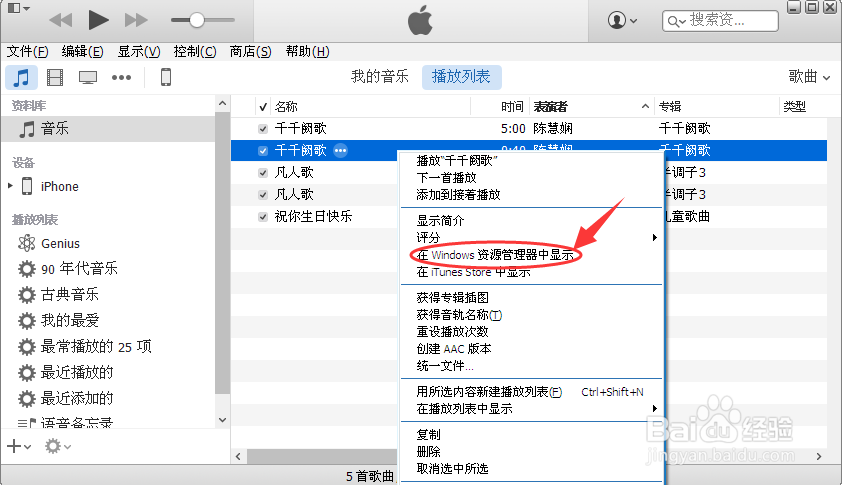
Task: Open the 最近添加的 smart playlist
Action: click(x=77, y=399)
